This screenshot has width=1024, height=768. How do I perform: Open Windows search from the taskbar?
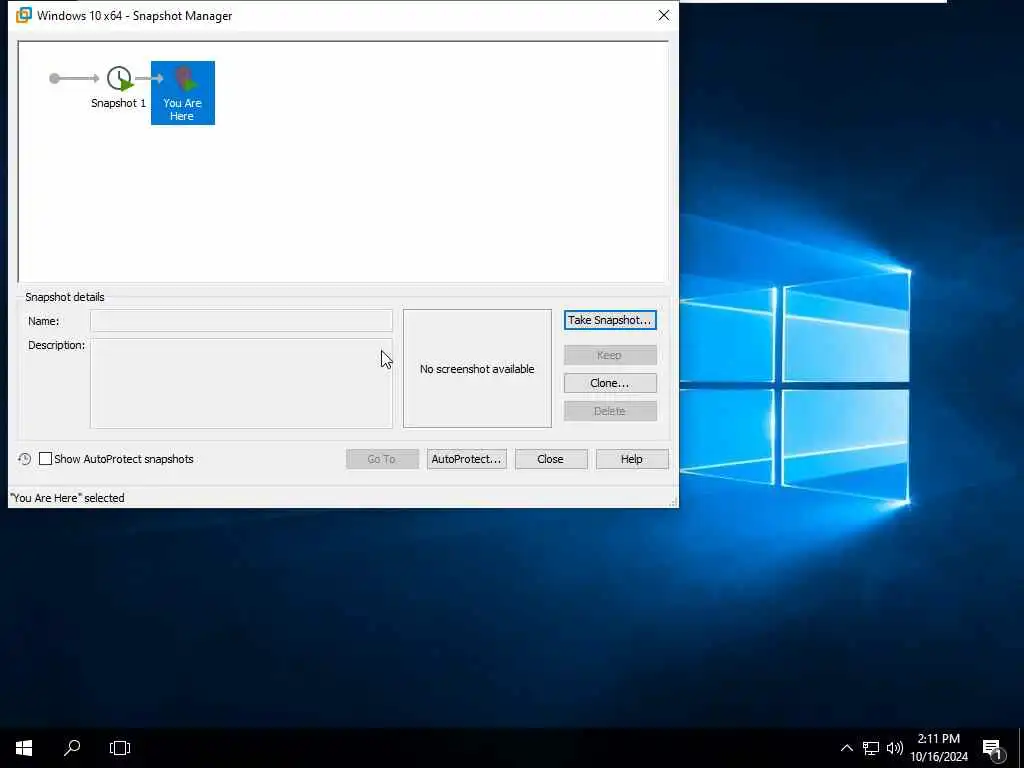tap(72, 748)
